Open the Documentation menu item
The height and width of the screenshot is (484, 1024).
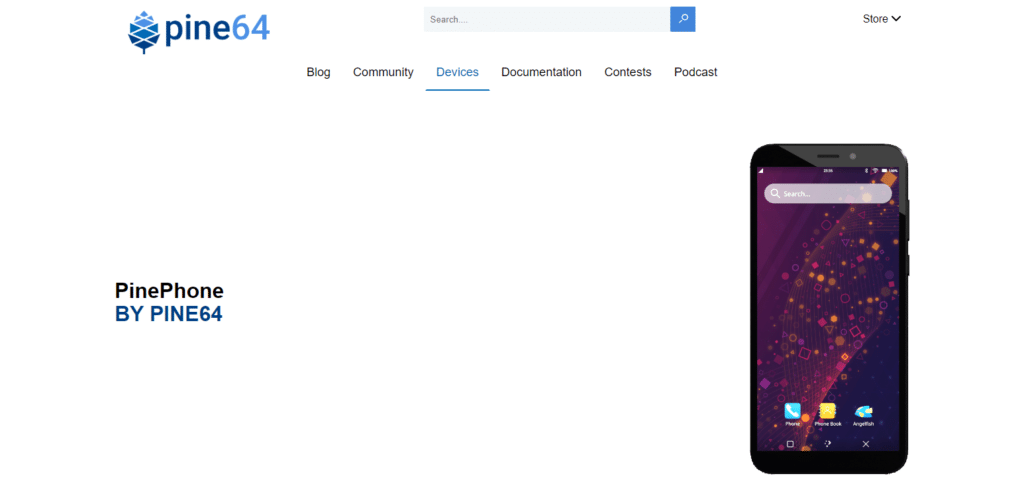(x=541, y=72)
